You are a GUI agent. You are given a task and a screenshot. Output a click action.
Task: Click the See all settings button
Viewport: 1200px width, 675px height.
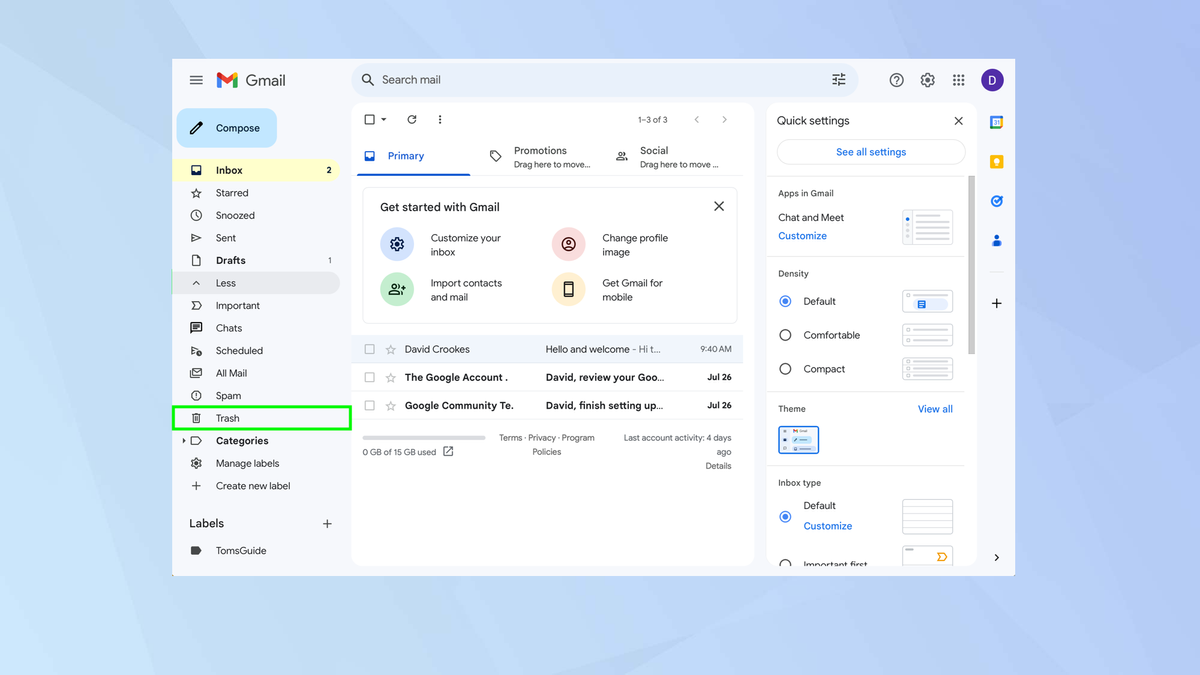(870, 152)
